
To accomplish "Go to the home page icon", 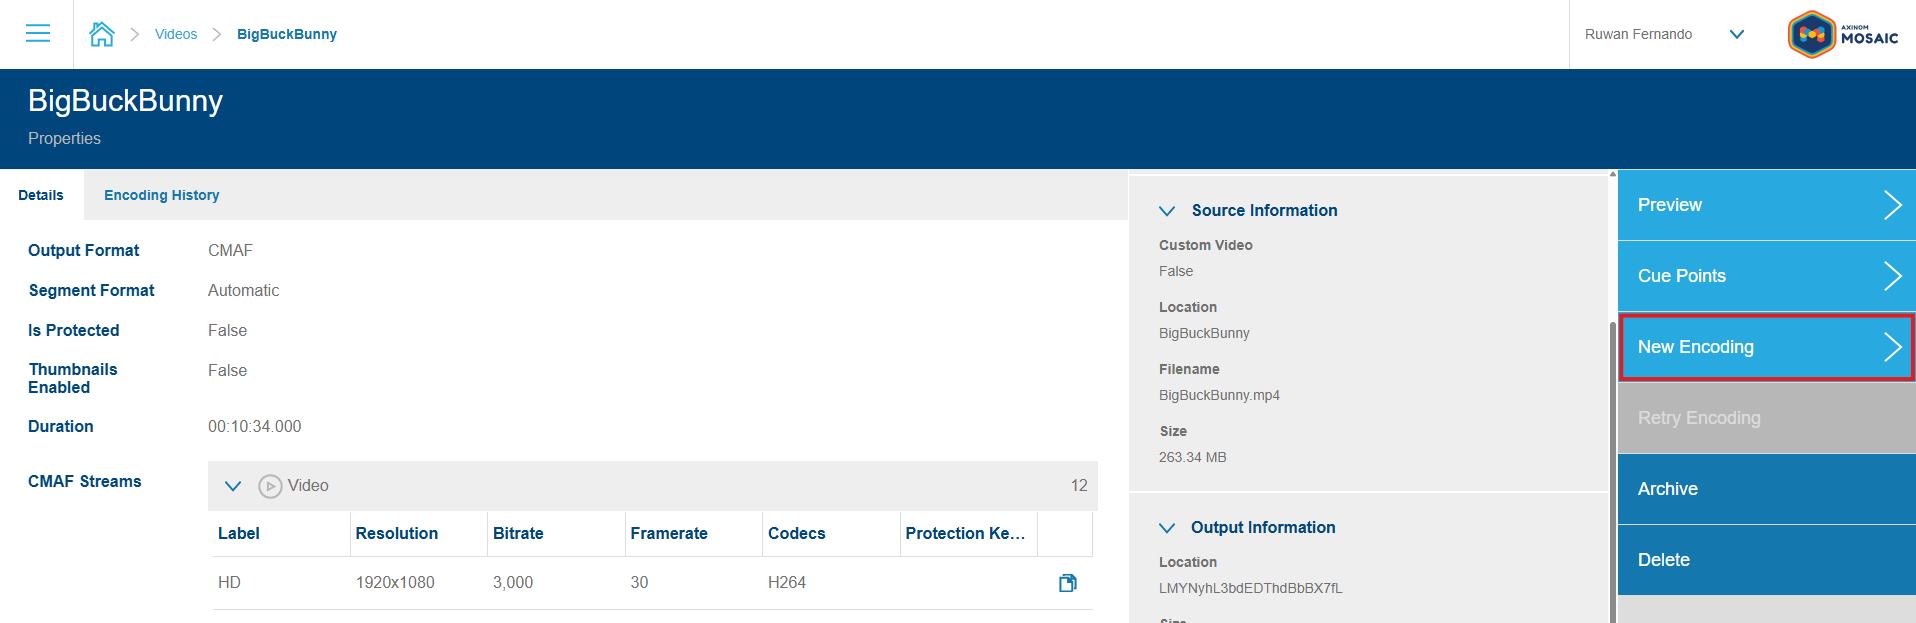I will coord(101,34).
